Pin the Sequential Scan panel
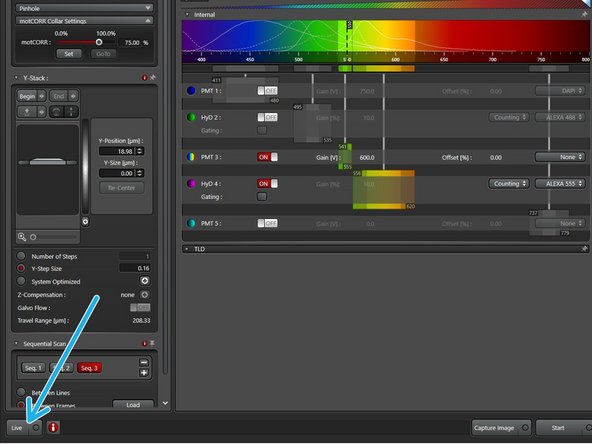Viewport: 592px width, 444px height. pyautogui.click(x=152, y=343)
